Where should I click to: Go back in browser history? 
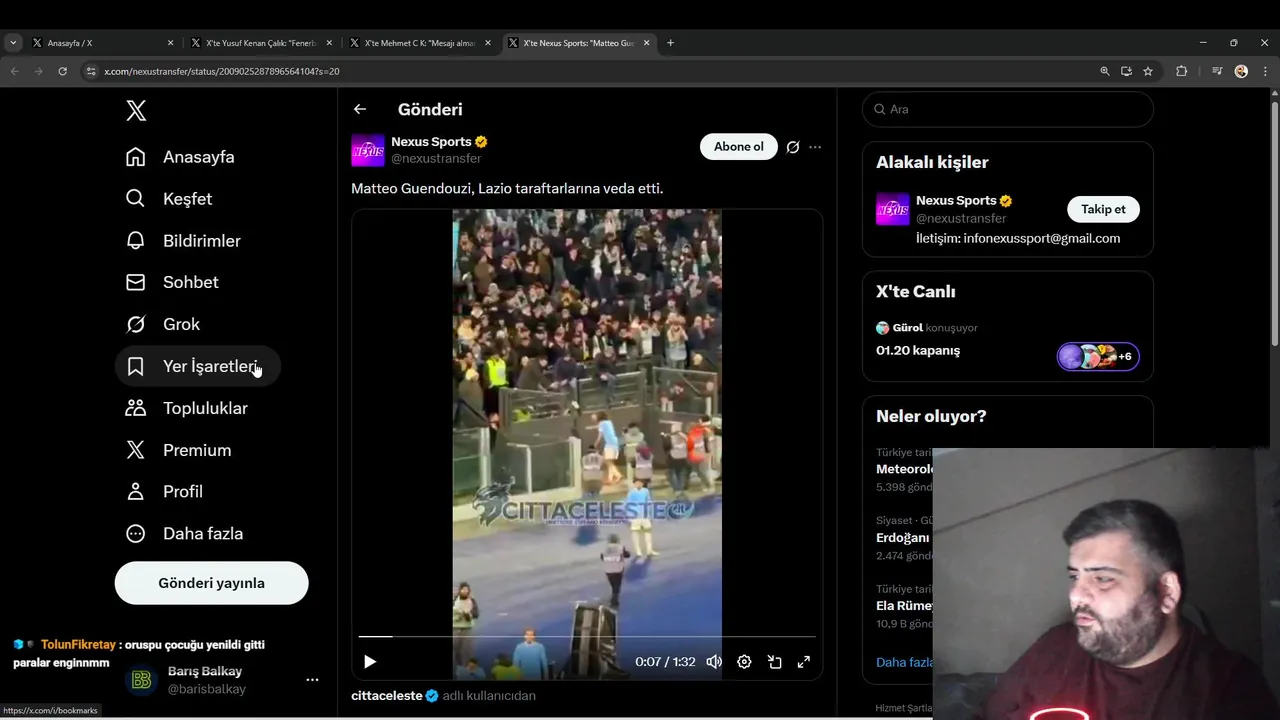click(x=14, y=71)
